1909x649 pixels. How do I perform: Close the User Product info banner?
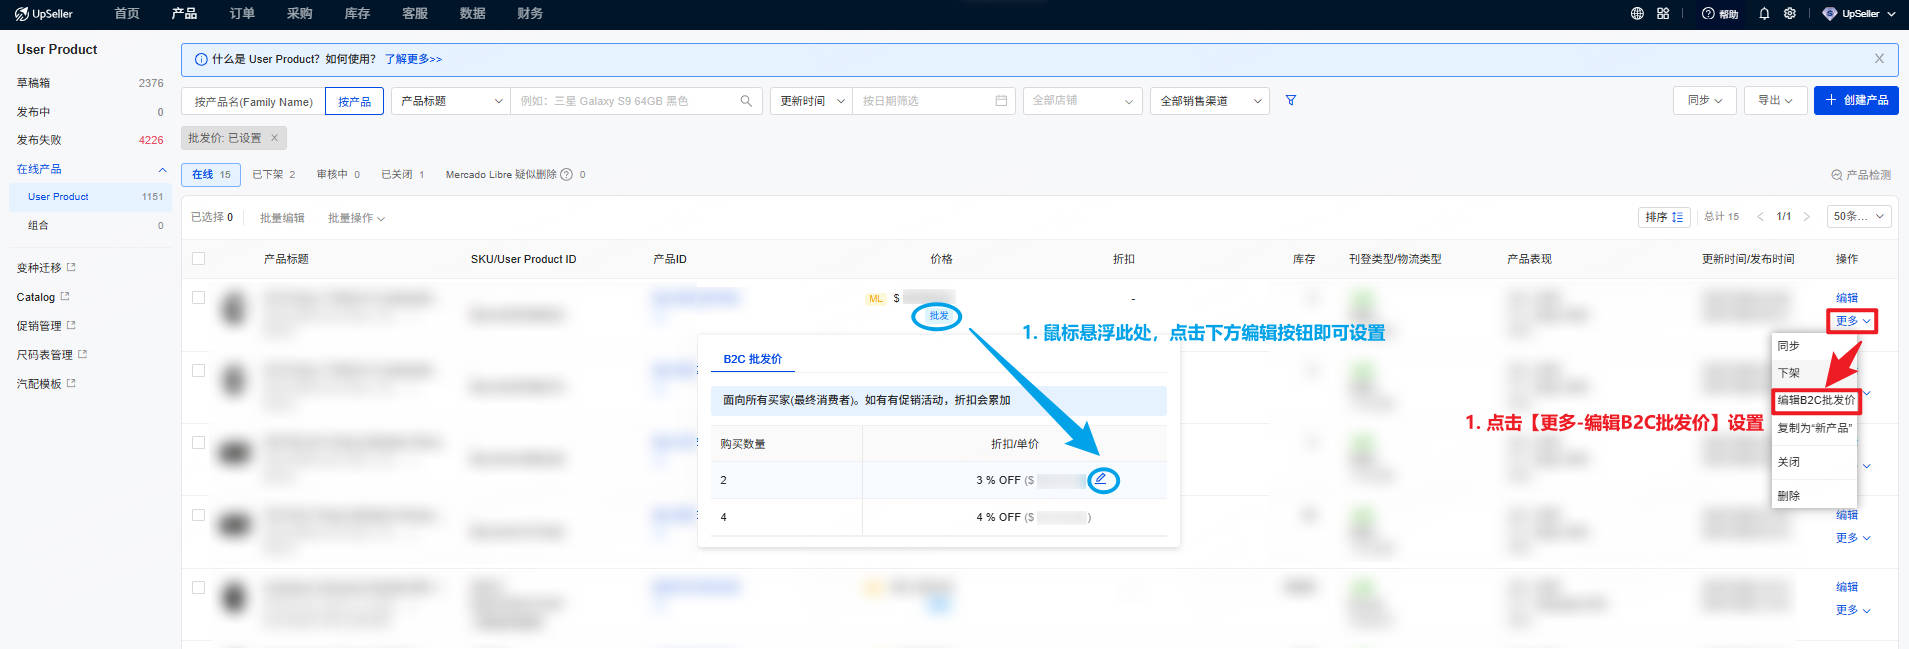click(x=1879, y=59)
